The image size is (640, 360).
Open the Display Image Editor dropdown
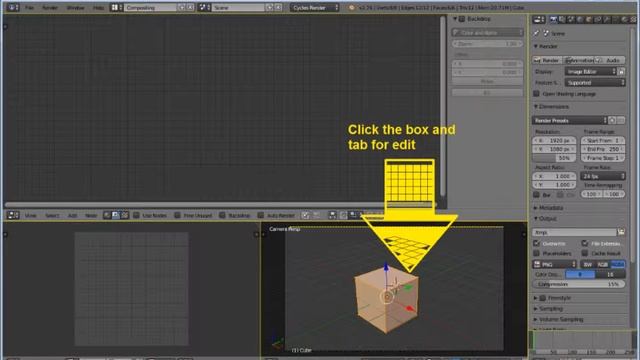point(590,72)
